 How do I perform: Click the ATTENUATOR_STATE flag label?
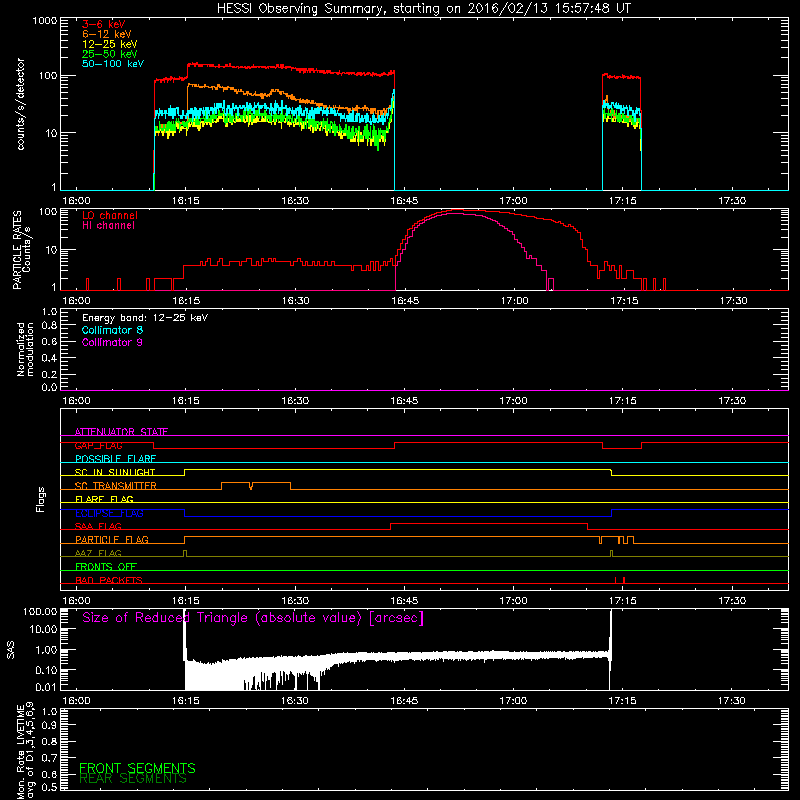tap(121, 432)
